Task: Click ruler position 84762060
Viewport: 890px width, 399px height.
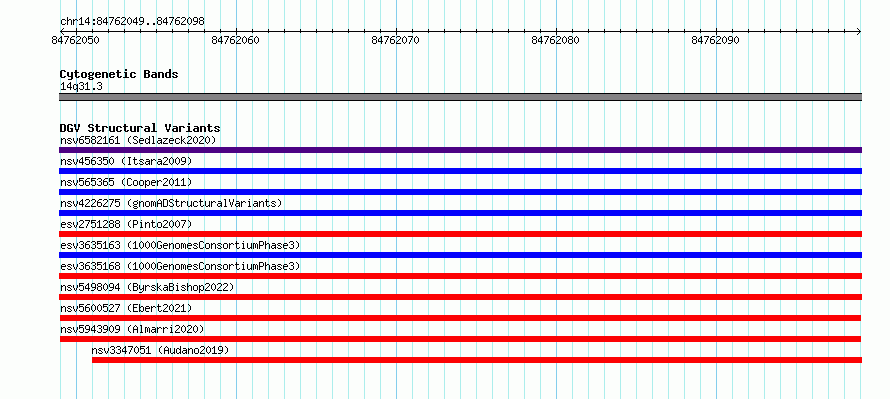Action: [x=236, y=40]
